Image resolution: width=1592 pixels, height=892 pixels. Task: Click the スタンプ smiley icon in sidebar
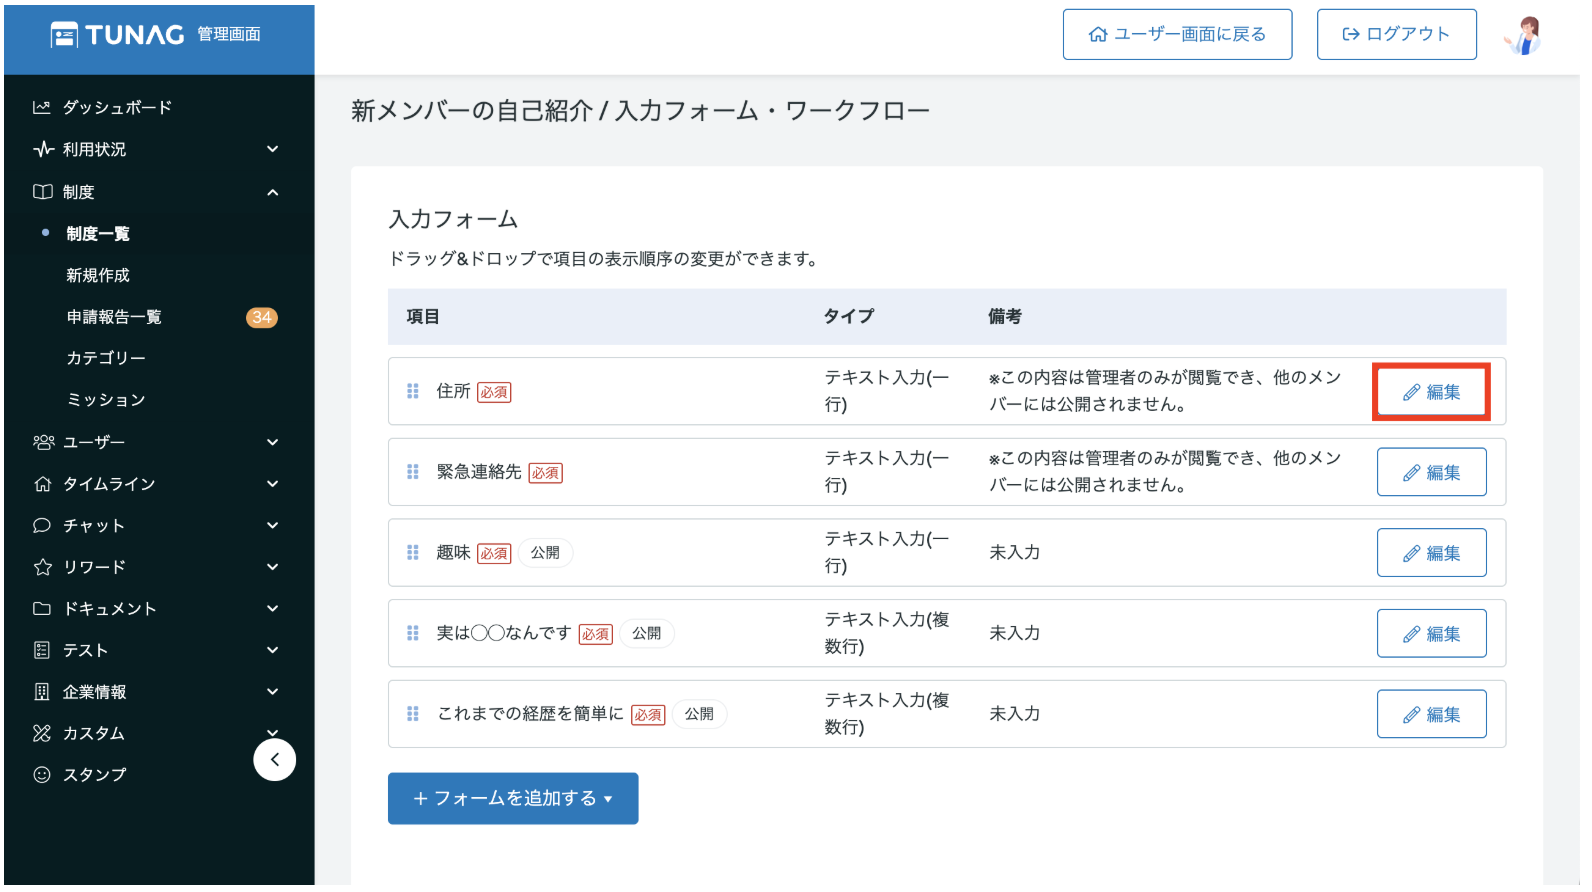click(42, 775)
